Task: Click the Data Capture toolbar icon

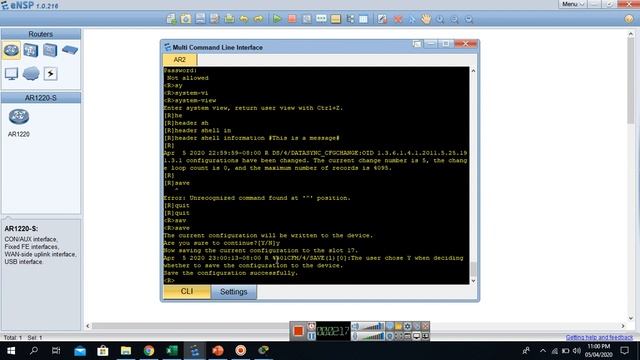Action: click(x=307, y=19)
